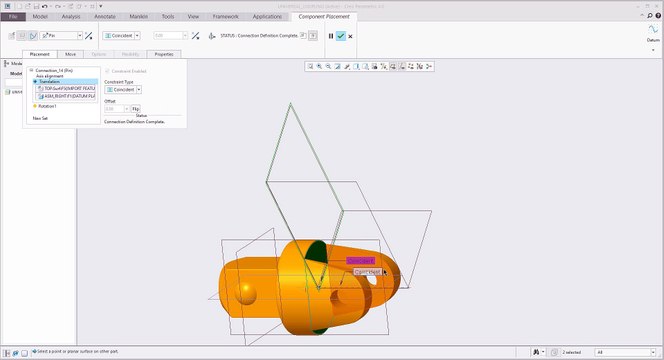Click flip connection icon next to Pin dropdown
The image size is (664, 360).
pyautogui.click(x=89, y=36)
